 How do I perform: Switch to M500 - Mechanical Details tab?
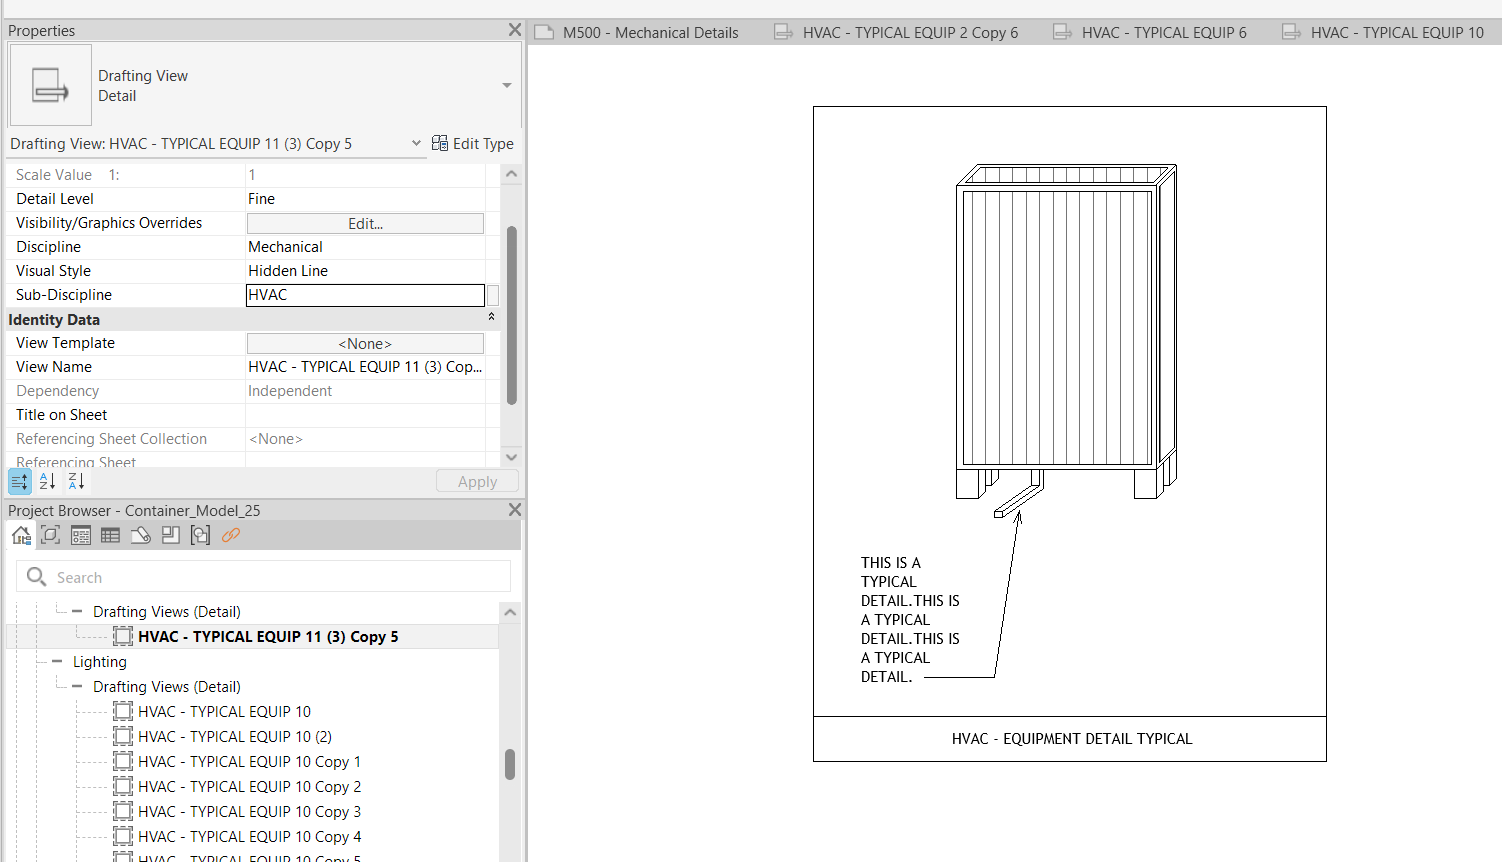tap(650, 32)
